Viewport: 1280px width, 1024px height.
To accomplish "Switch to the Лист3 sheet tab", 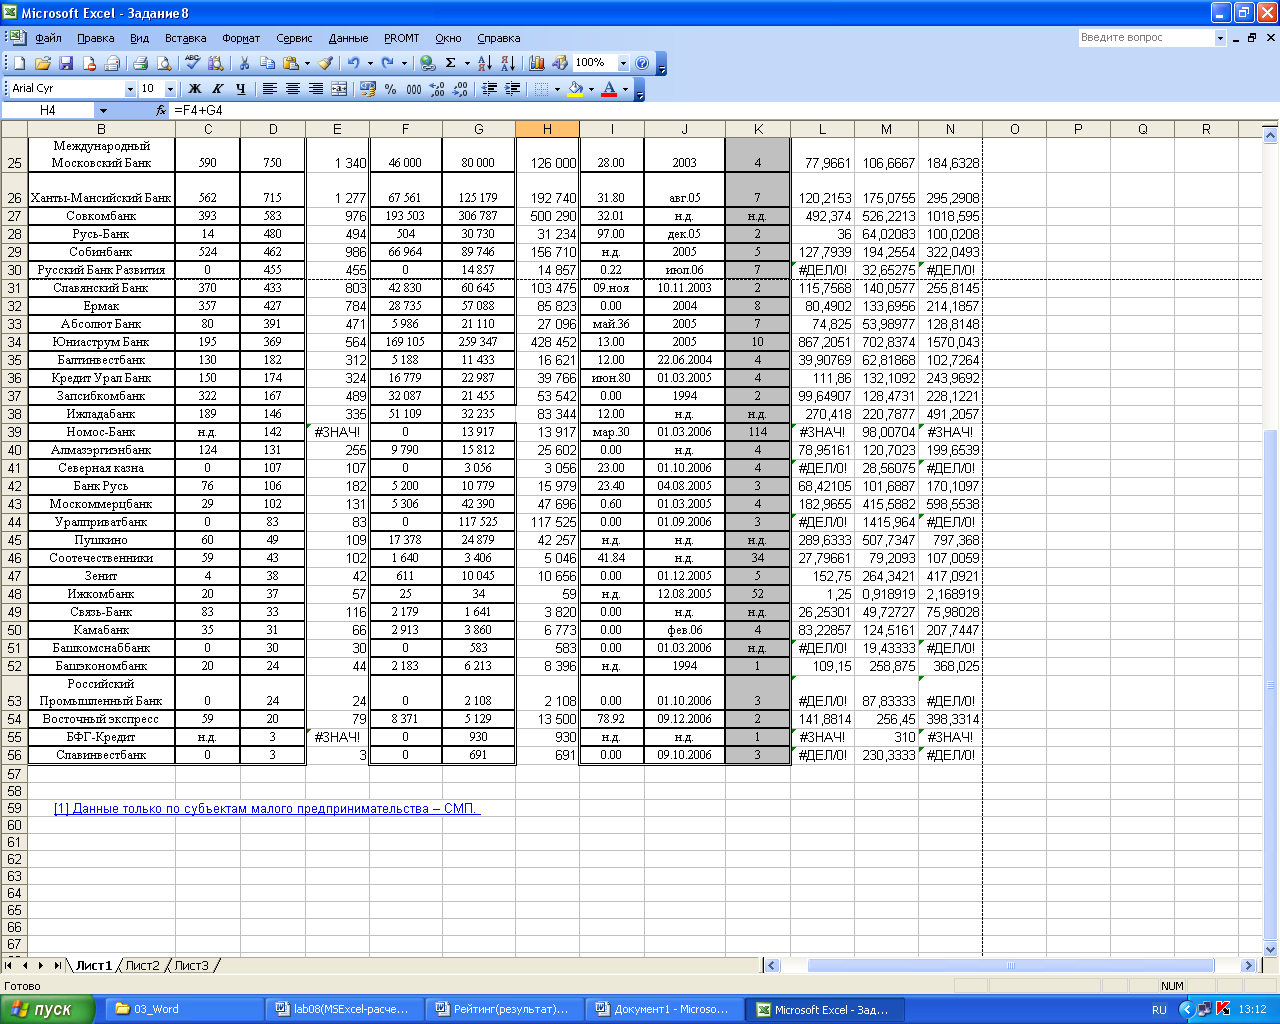I will point(191,965).
